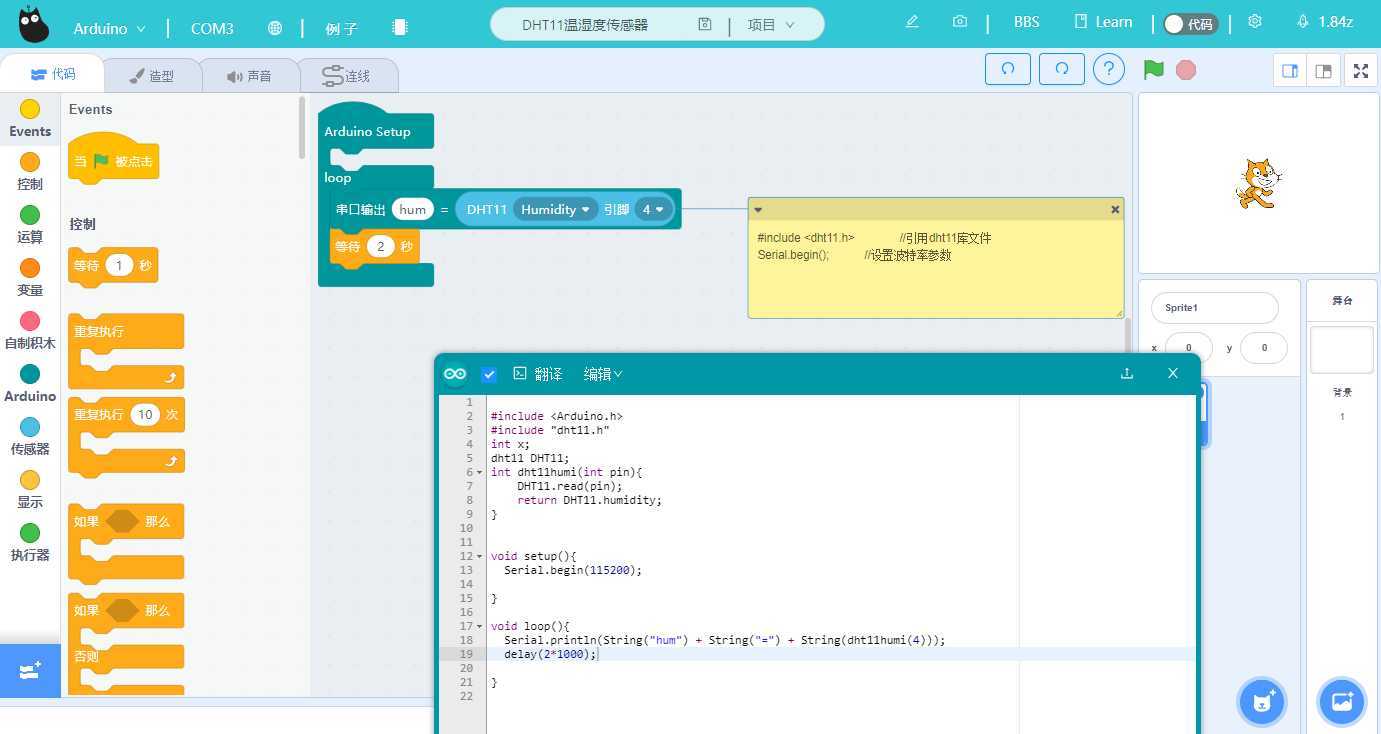Switch to the 连线 wiring tab

point(347,75)
